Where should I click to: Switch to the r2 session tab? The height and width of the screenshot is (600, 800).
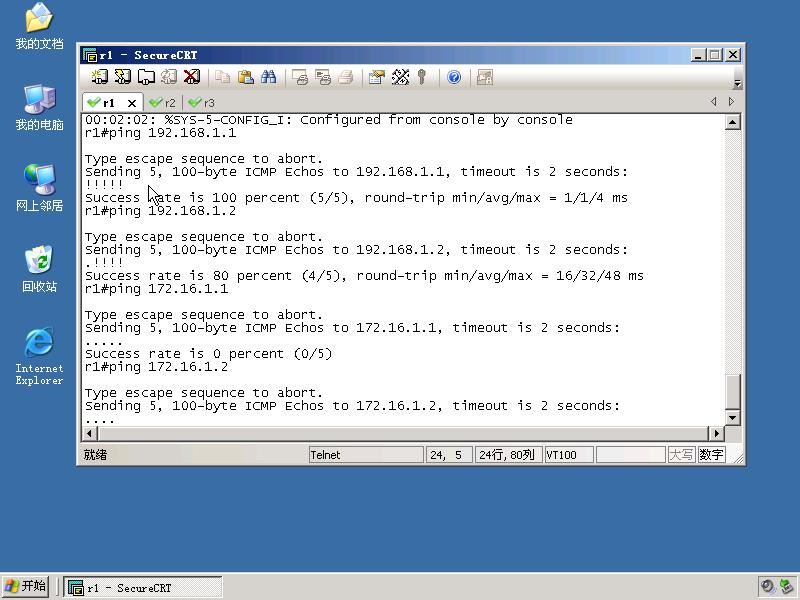162,103
